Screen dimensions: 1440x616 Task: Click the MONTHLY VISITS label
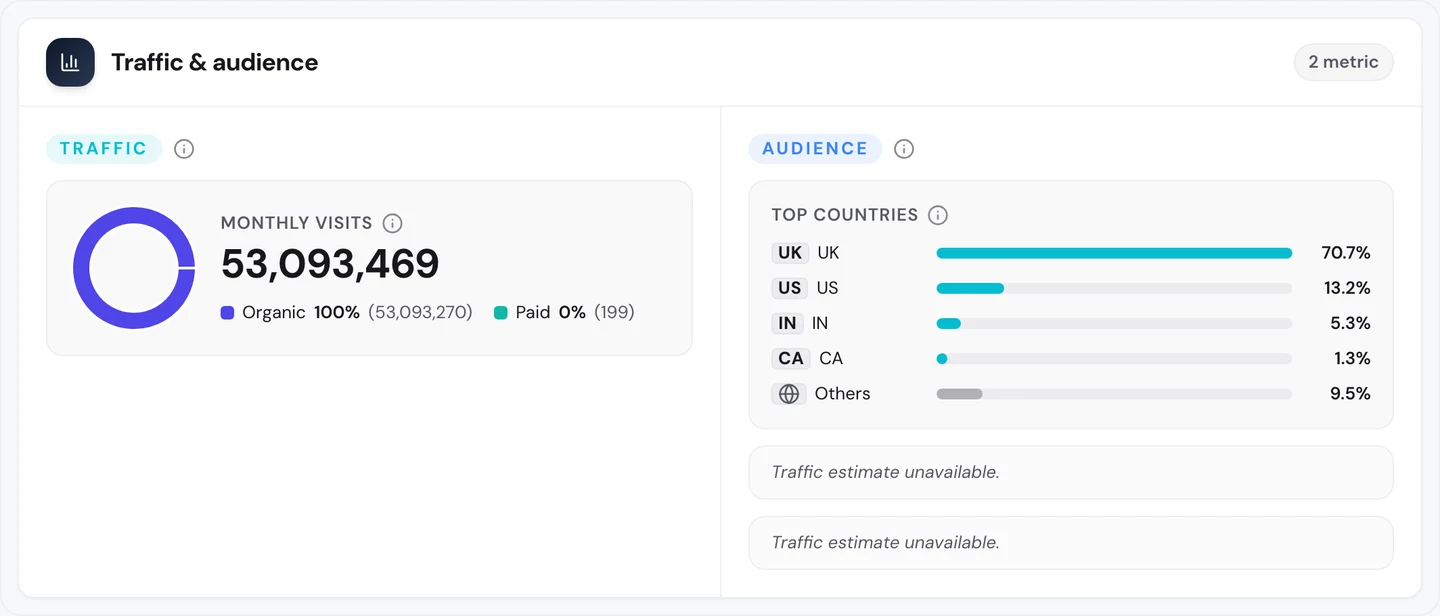pos(297,223)
